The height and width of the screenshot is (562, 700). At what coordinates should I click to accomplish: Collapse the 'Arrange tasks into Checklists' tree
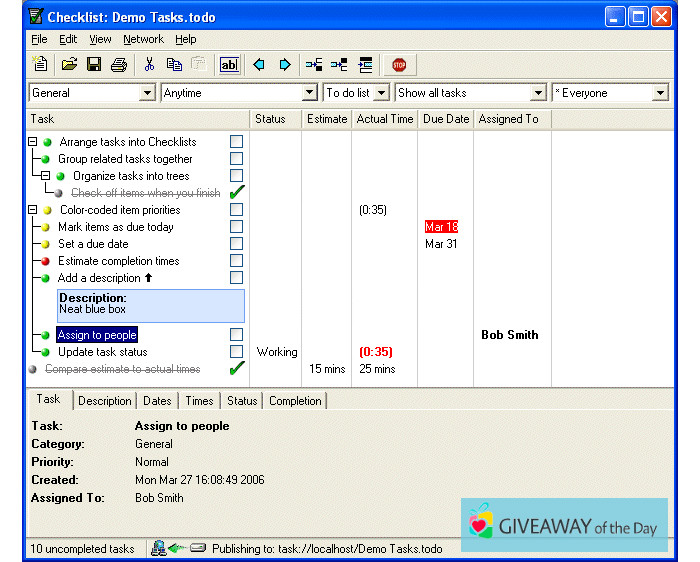[33, 142]
